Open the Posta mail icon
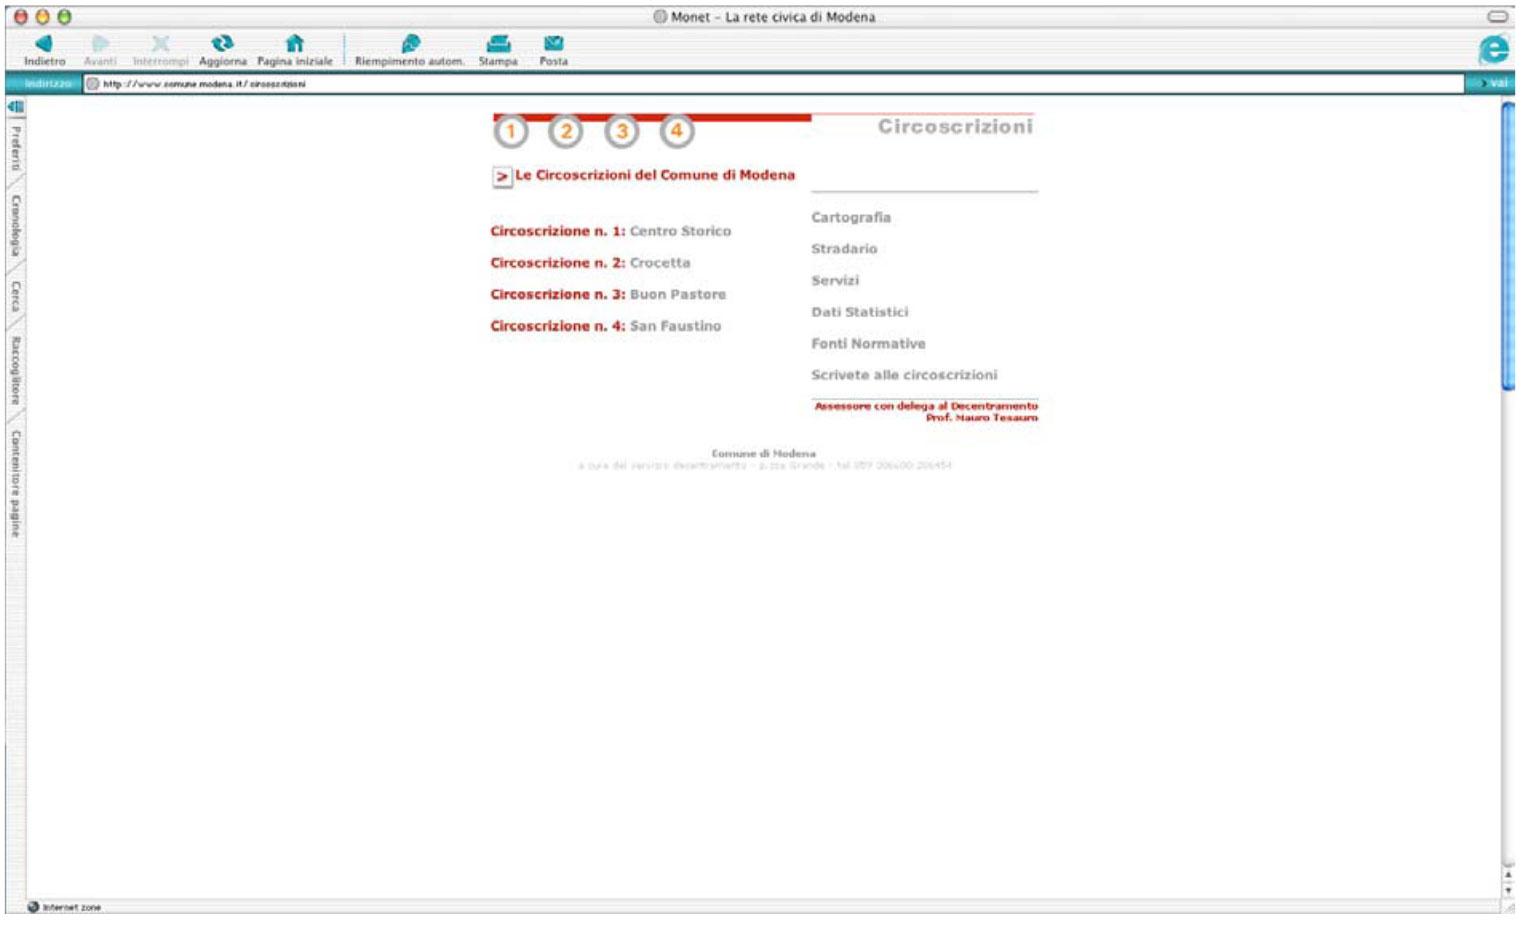 pos(553,44)
